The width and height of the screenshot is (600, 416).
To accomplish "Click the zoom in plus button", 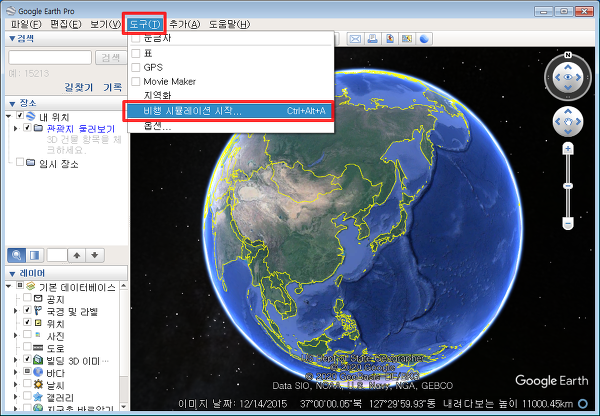I will (x=568, y=148).
